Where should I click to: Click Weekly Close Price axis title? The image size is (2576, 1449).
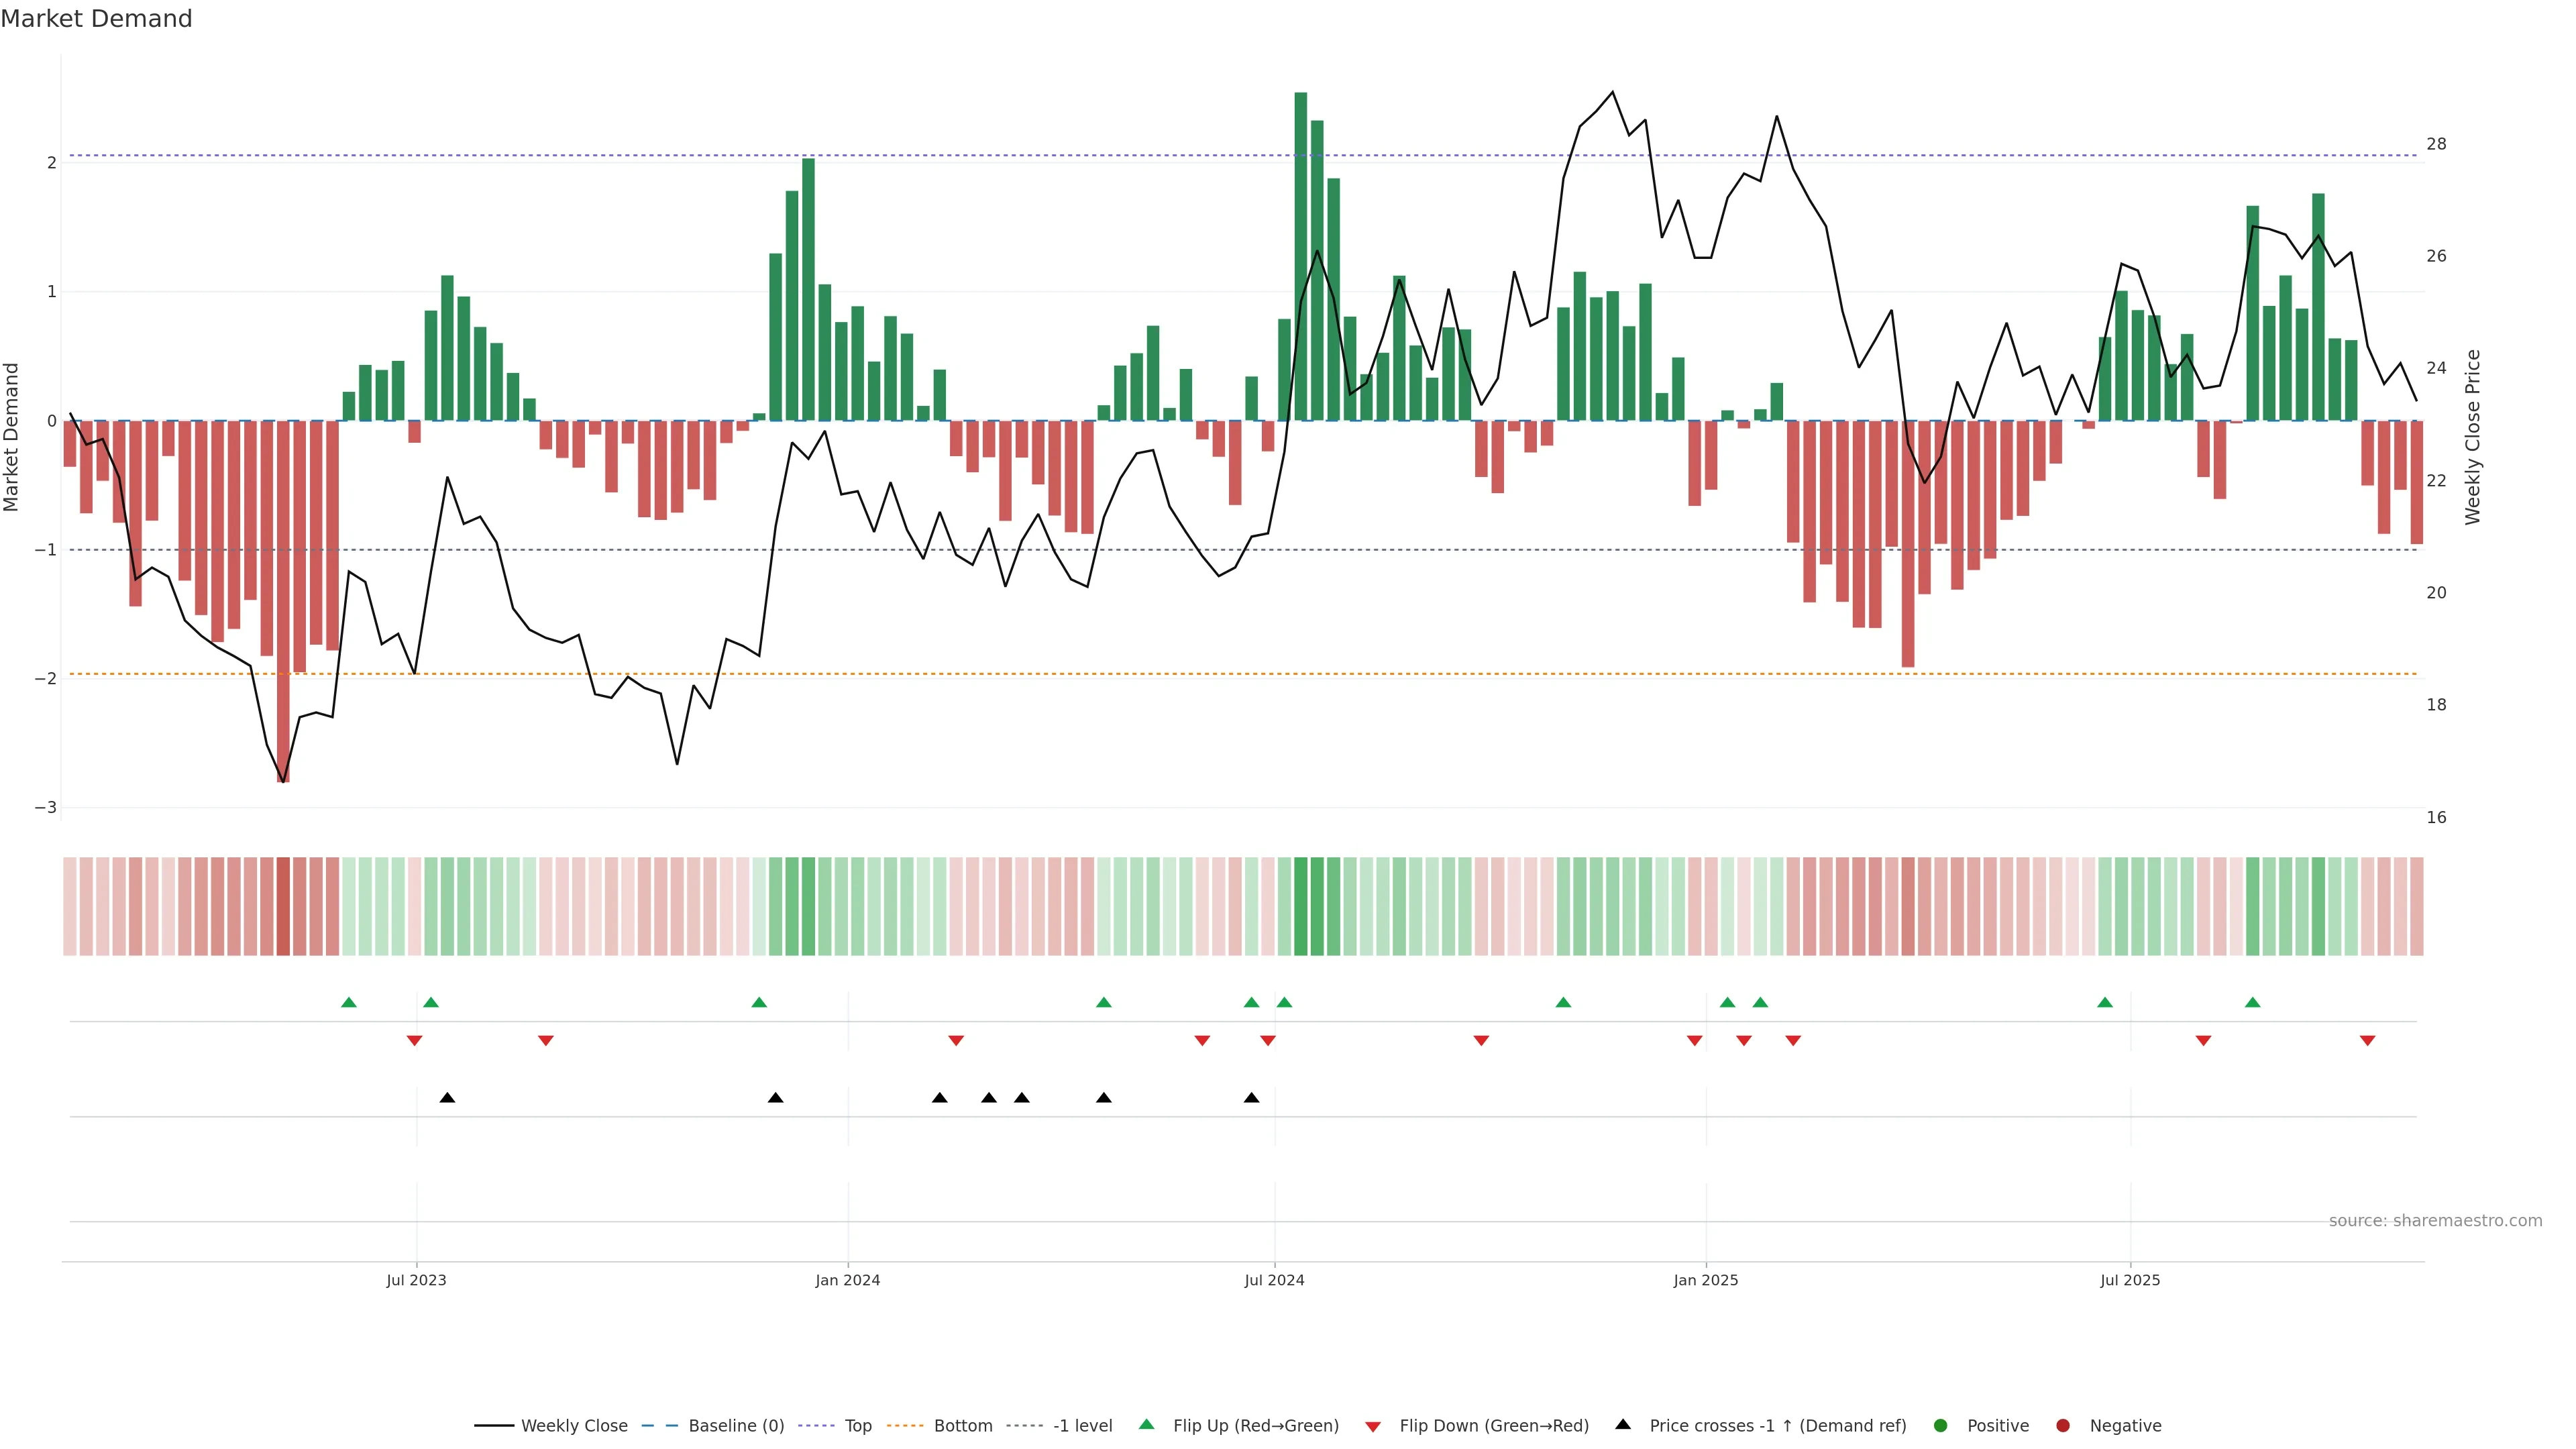pyautogui.click(x=2473, y=437)
